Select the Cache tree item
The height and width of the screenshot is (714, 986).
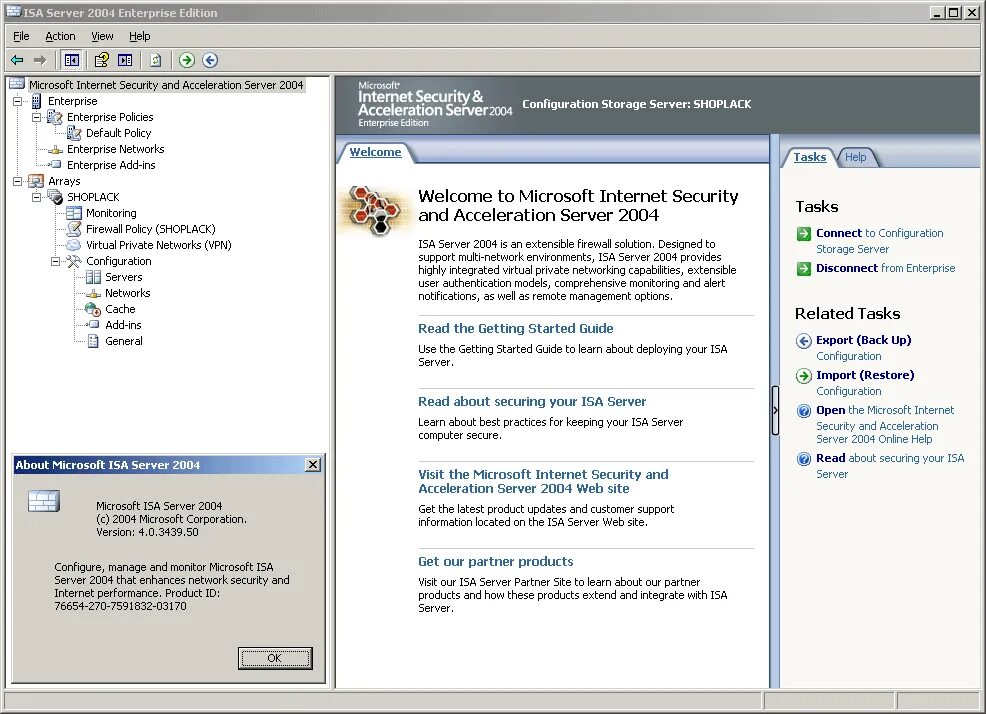[120, 309]
